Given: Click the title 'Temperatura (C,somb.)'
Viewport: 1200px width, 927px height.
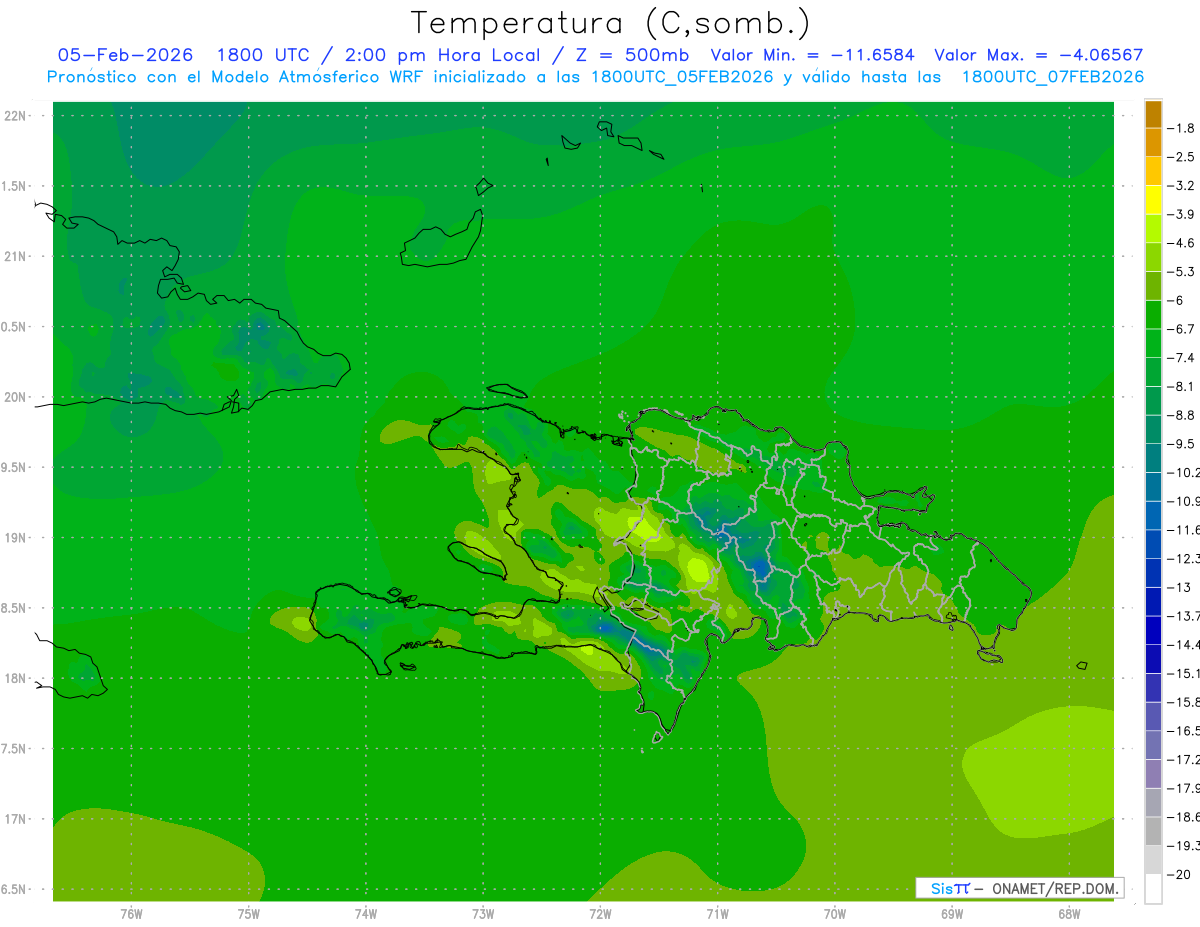Looking at the screenshot, I should (x=610, y=23).
